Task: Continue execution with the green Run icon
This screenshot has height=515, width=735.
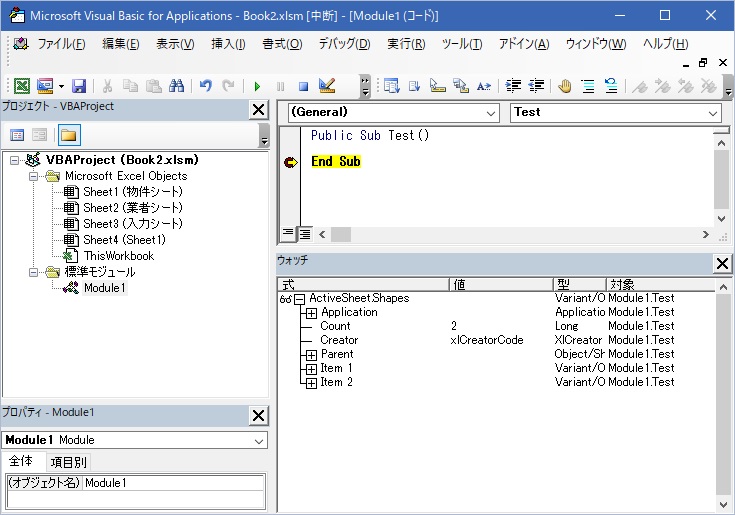Action: 257,86
